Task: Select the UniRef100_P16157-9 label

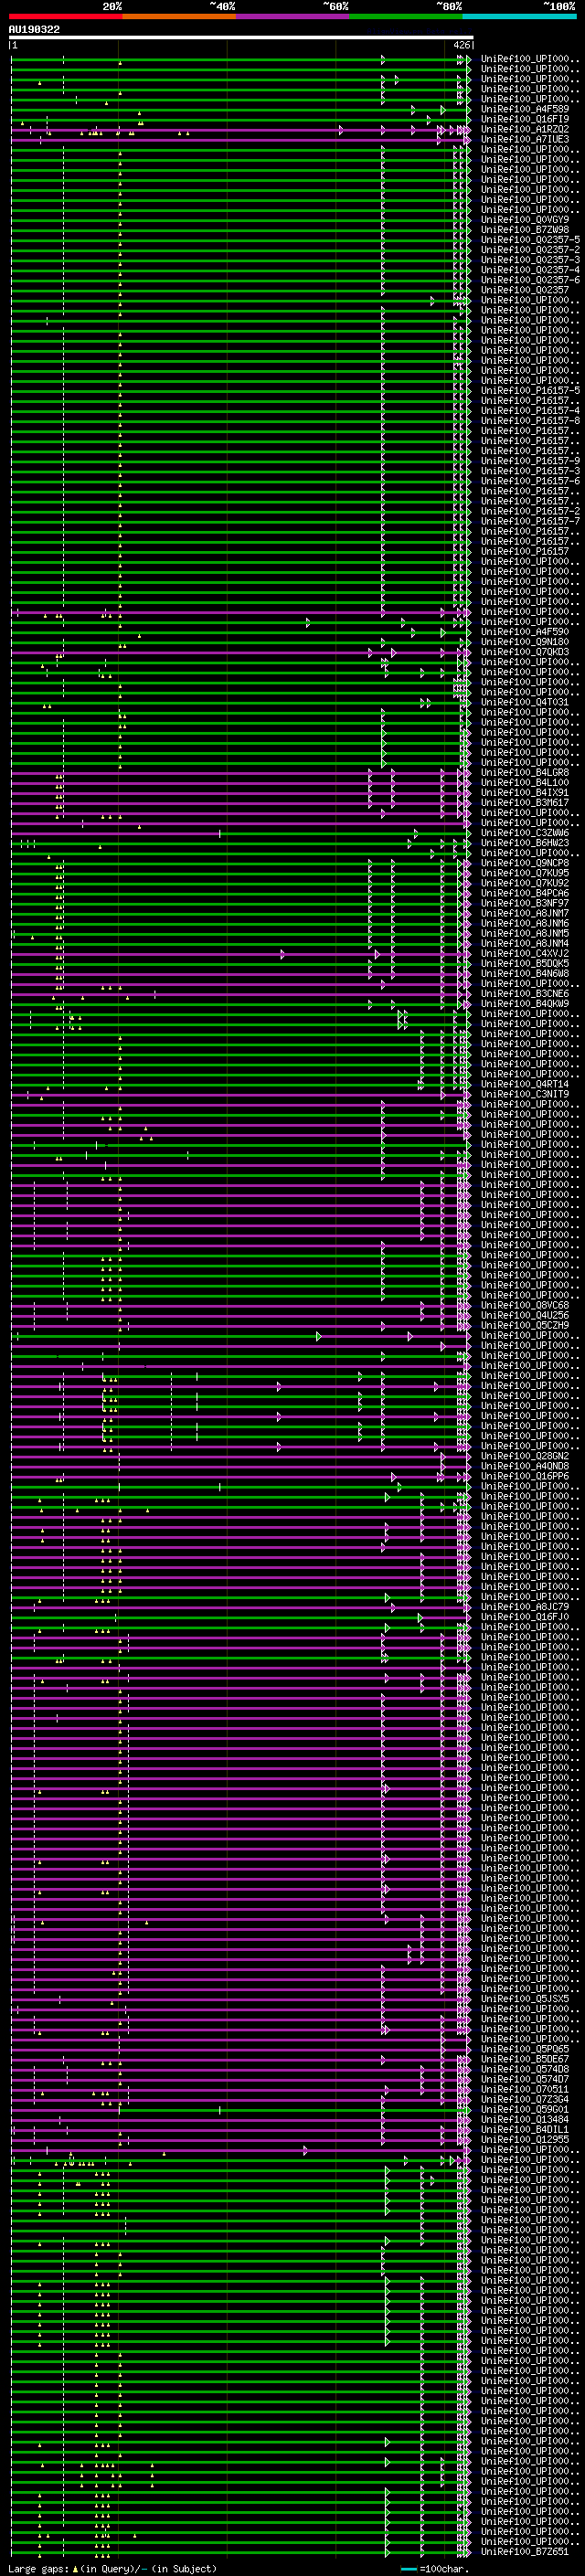Action: point(530,461)
